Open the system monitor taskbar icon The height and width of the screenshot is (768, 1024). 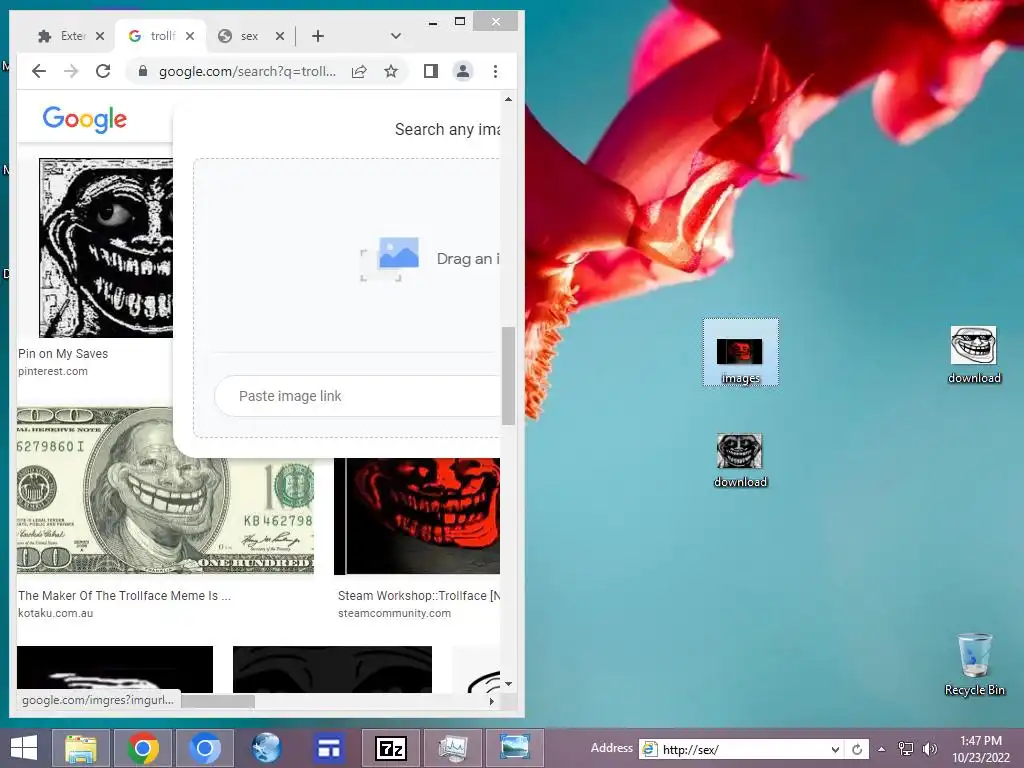[453, 748]
